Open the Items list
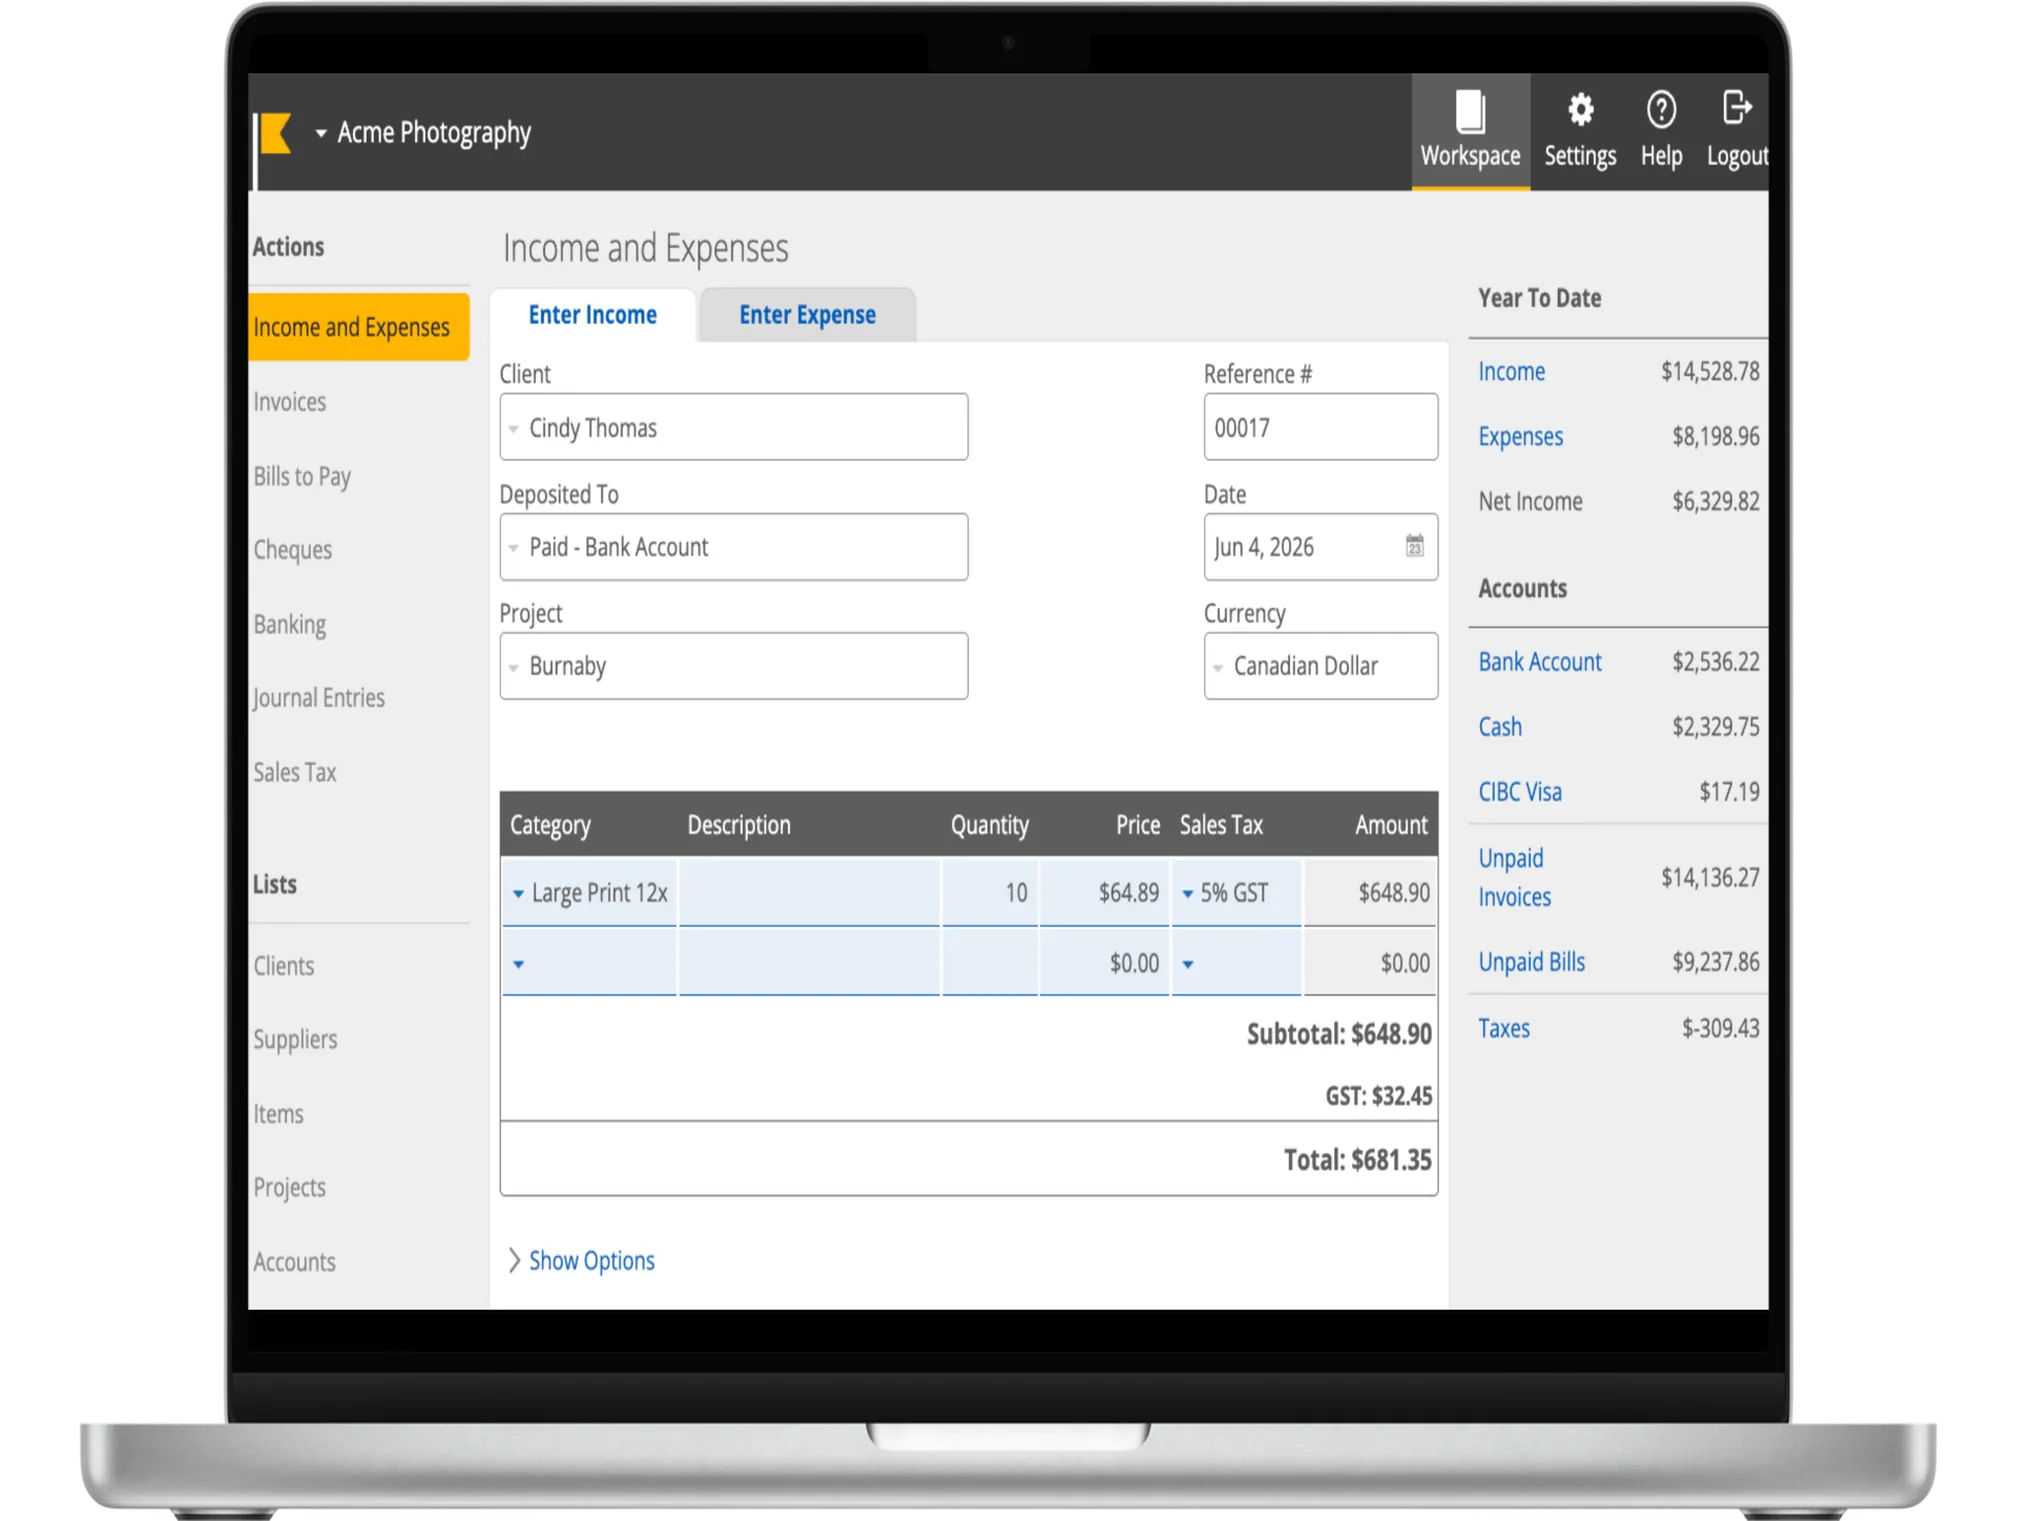Viewport: 2017px width, 1521px height. click(278, 1114)
